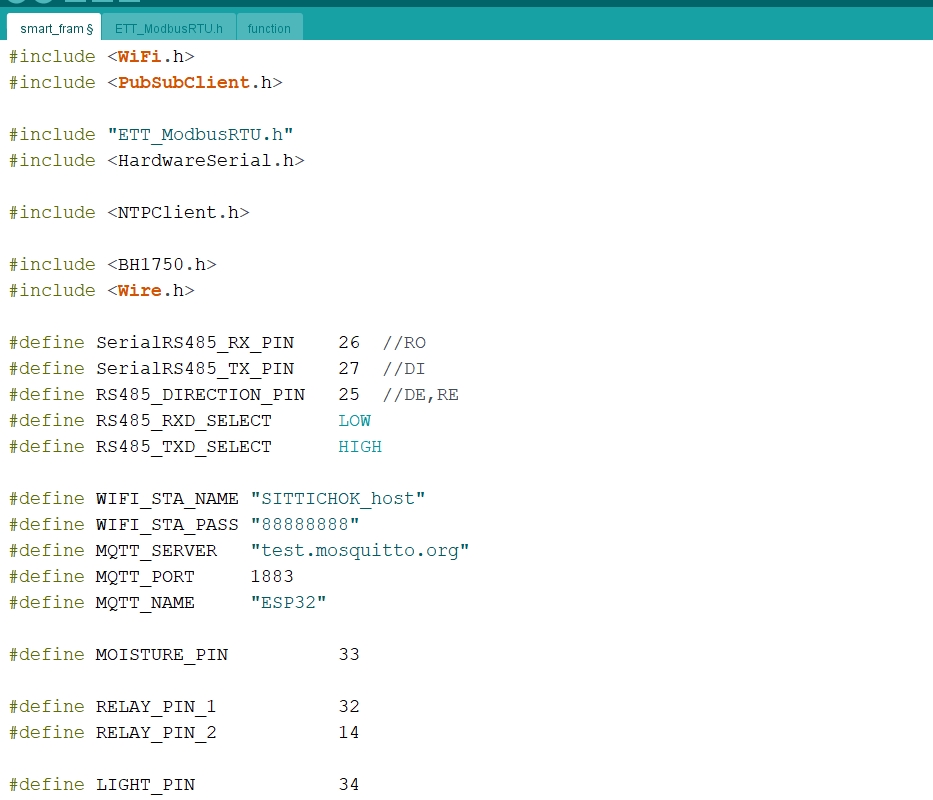Click the HIGH value of RS485_TXD_SELECT

click(360, 447)
